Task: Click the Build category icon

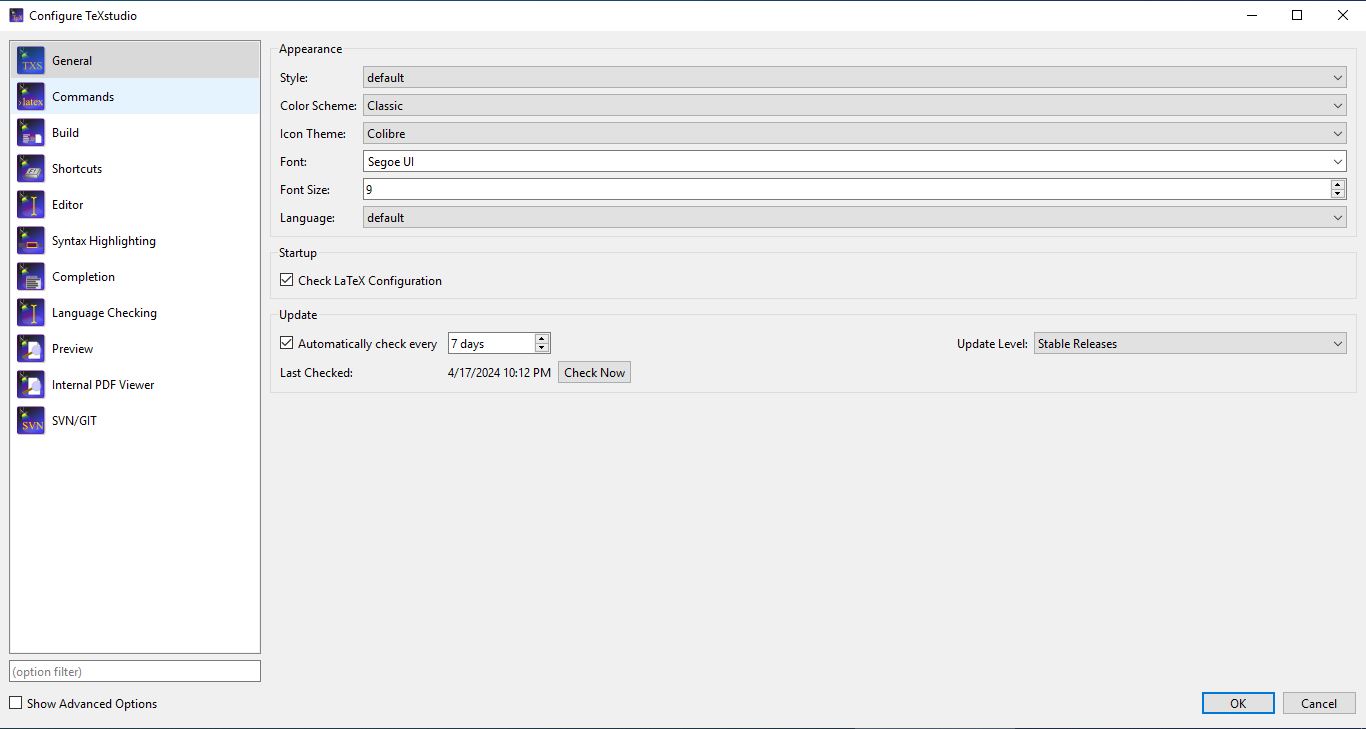Action: (x=31, y=133)
